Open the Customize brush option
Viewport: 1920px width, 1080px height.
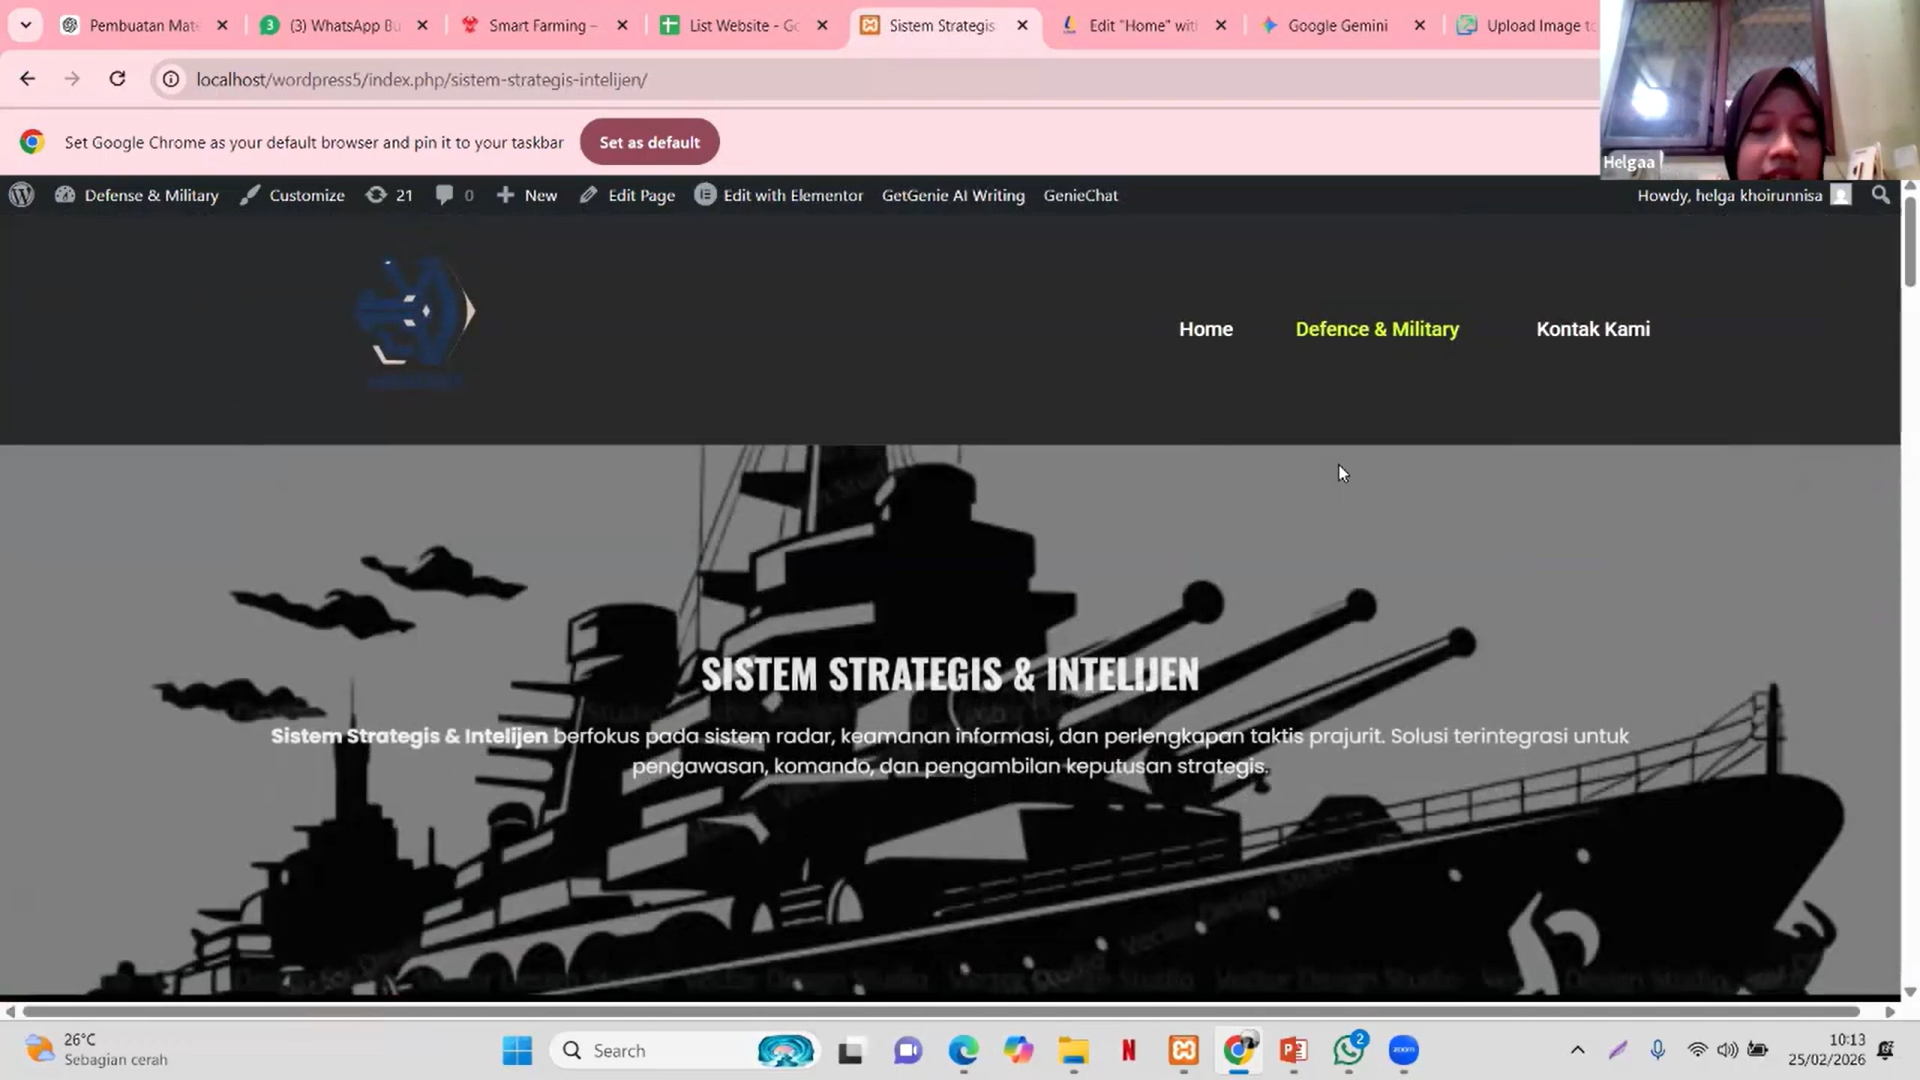292,195
